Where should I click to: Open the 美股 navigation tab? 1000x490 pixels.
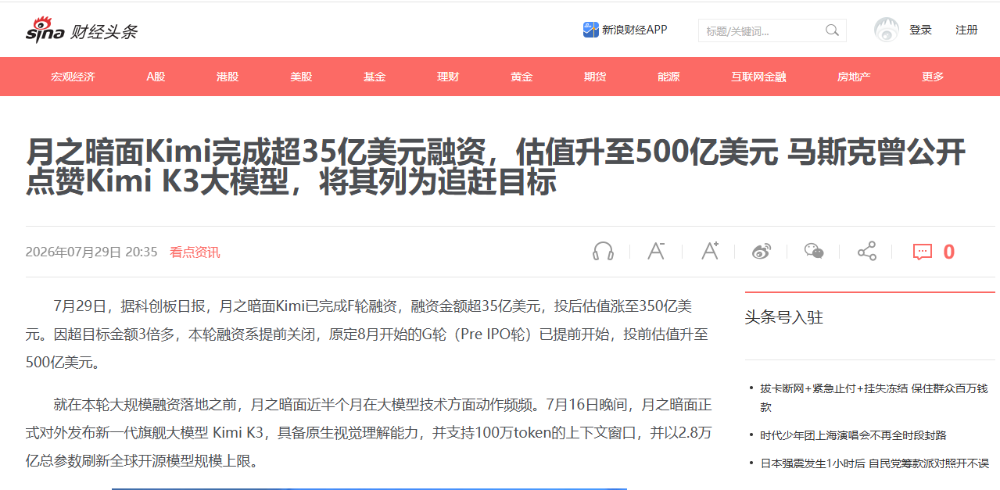coord(301,77)
